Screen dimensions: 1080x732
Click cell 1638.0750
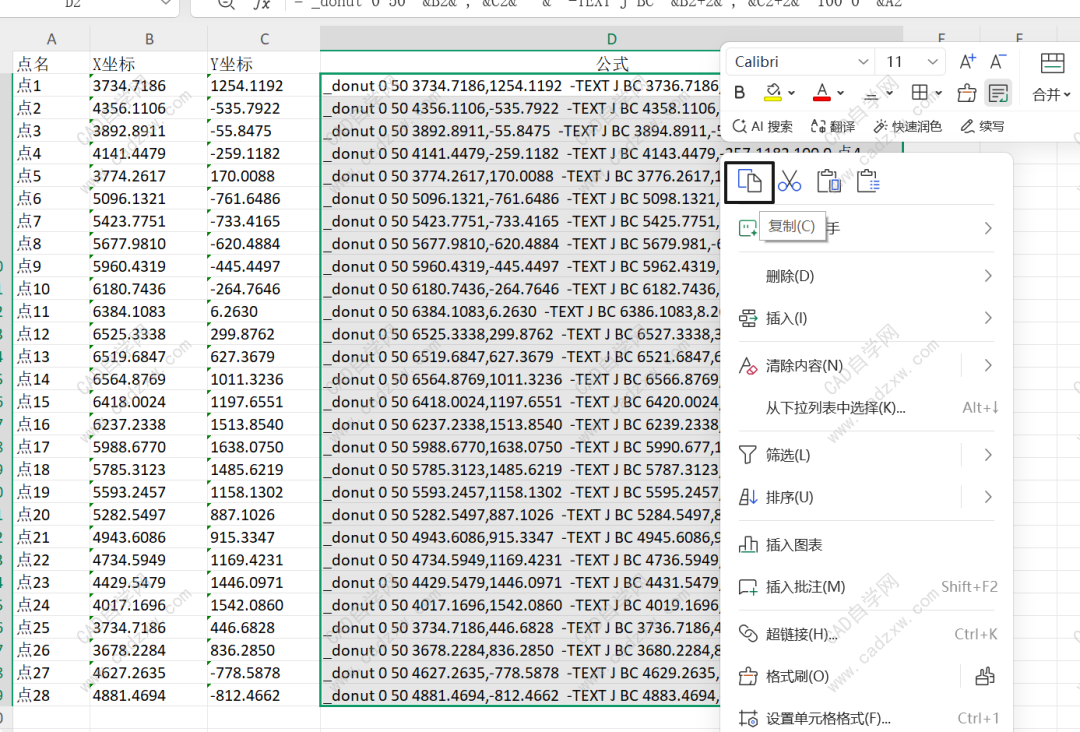tap(264, 448)
